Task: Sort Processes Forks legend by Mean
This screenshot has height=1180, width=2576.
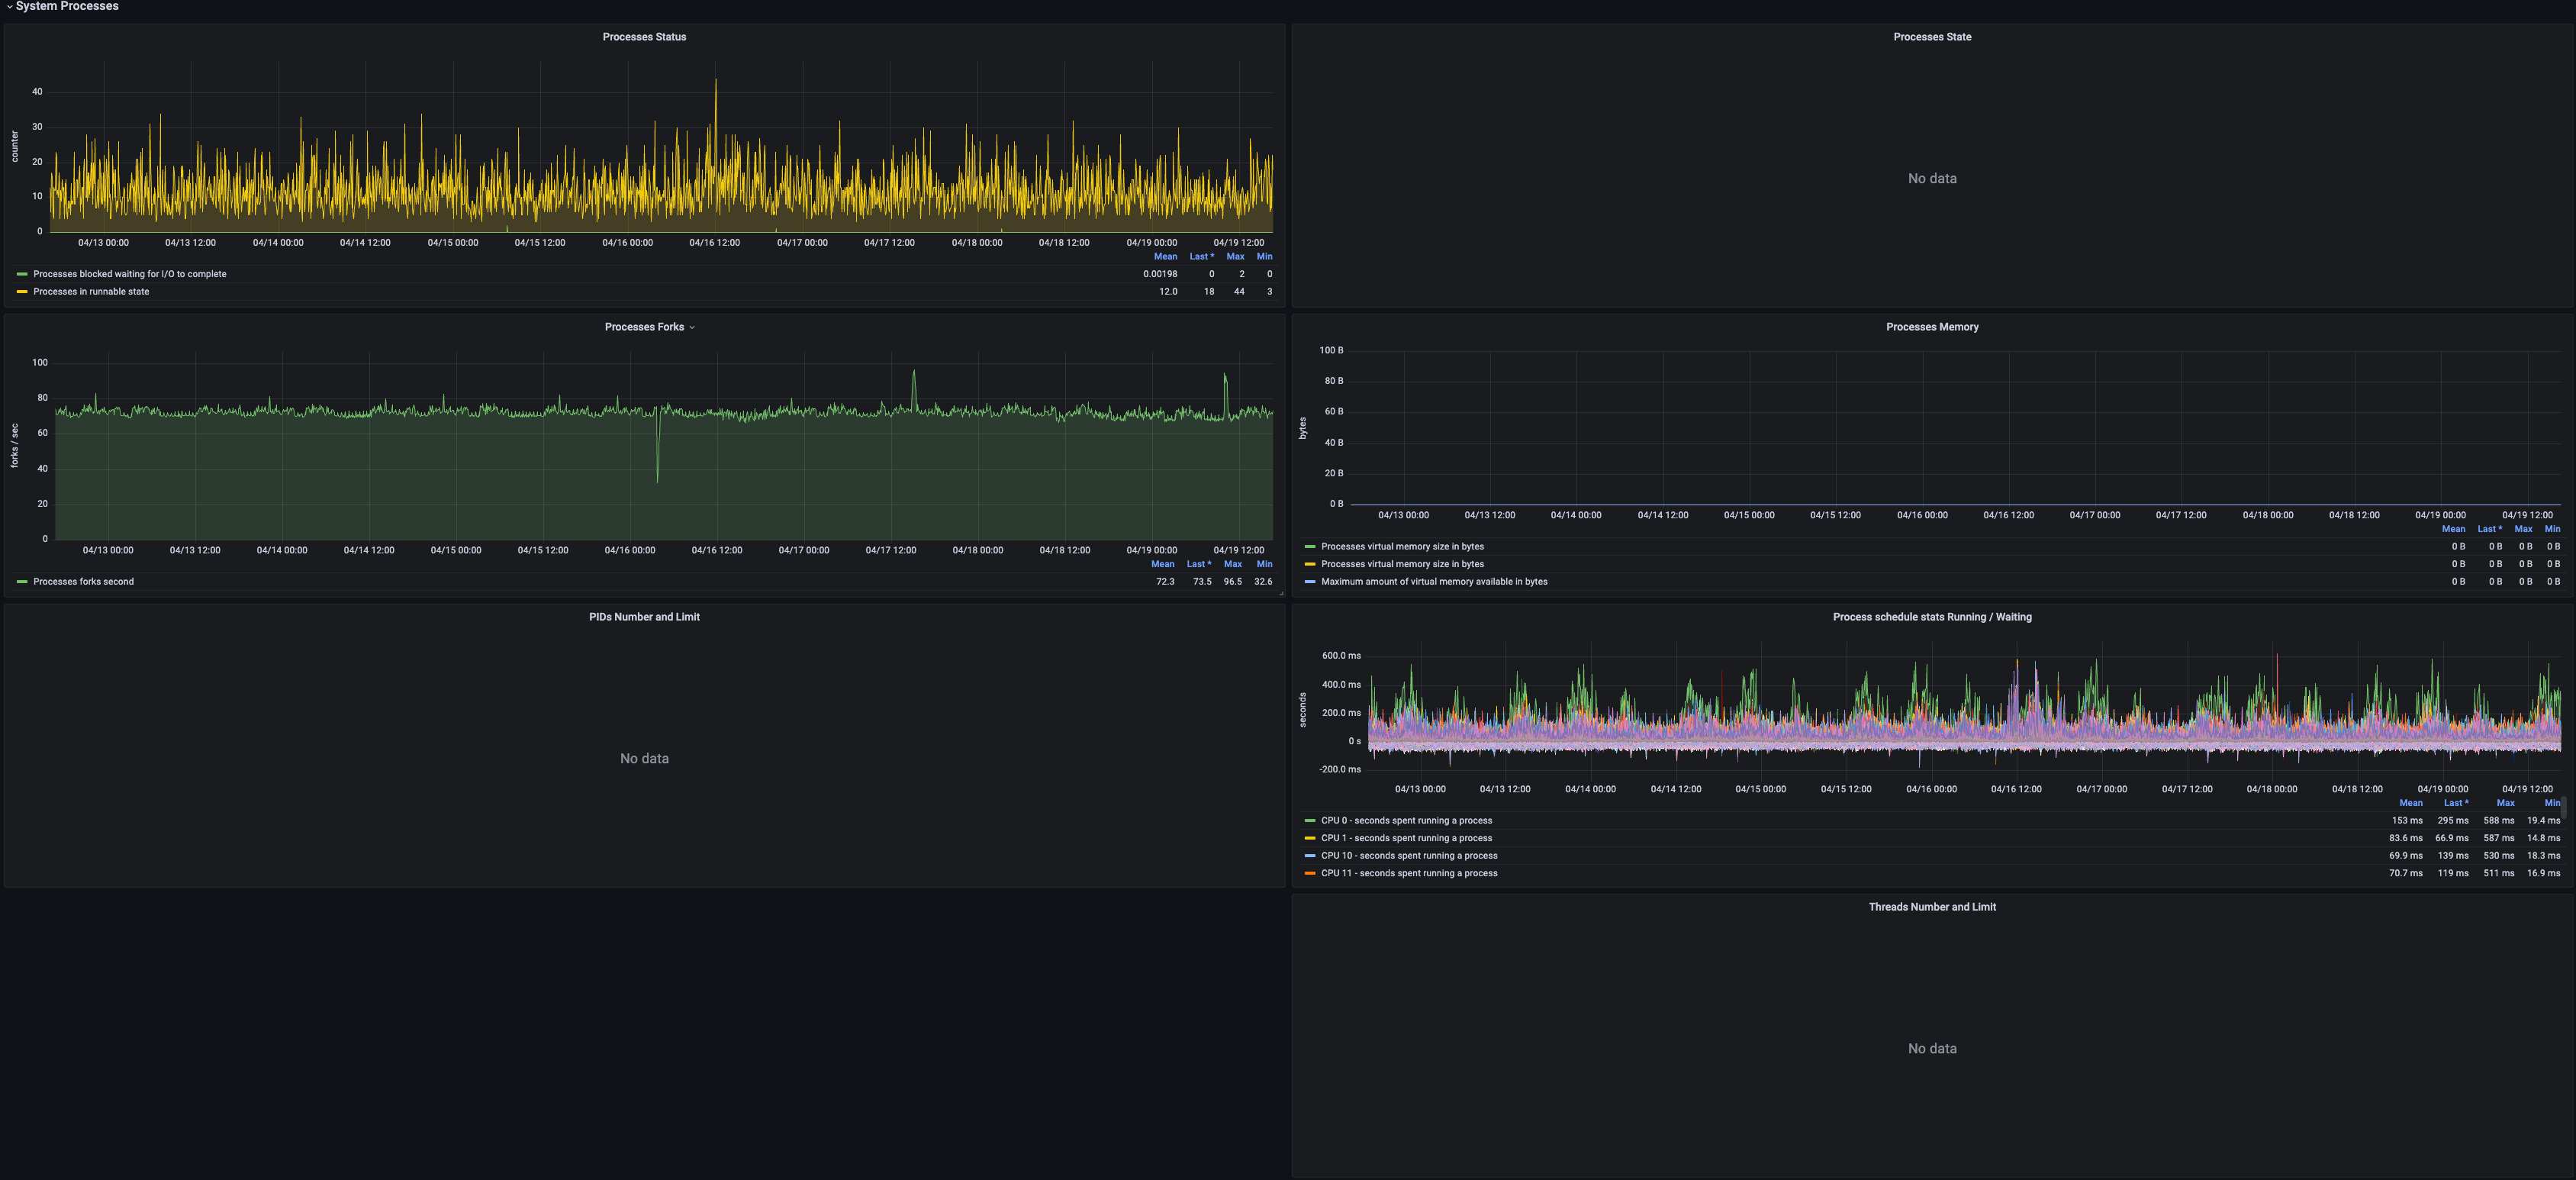Action: coord(1162,565)
